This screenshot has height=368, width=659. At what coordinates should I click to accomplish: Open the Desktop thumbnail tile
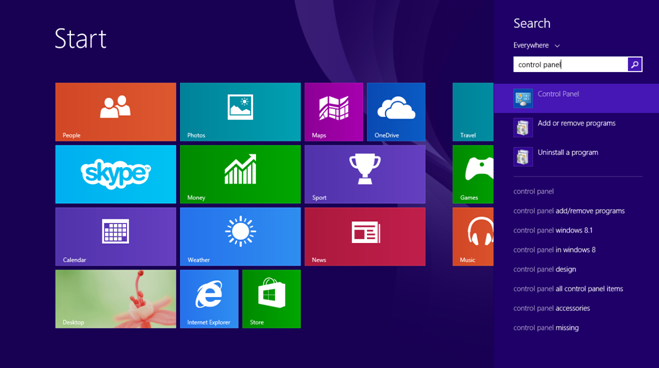[x=116, y=299]
